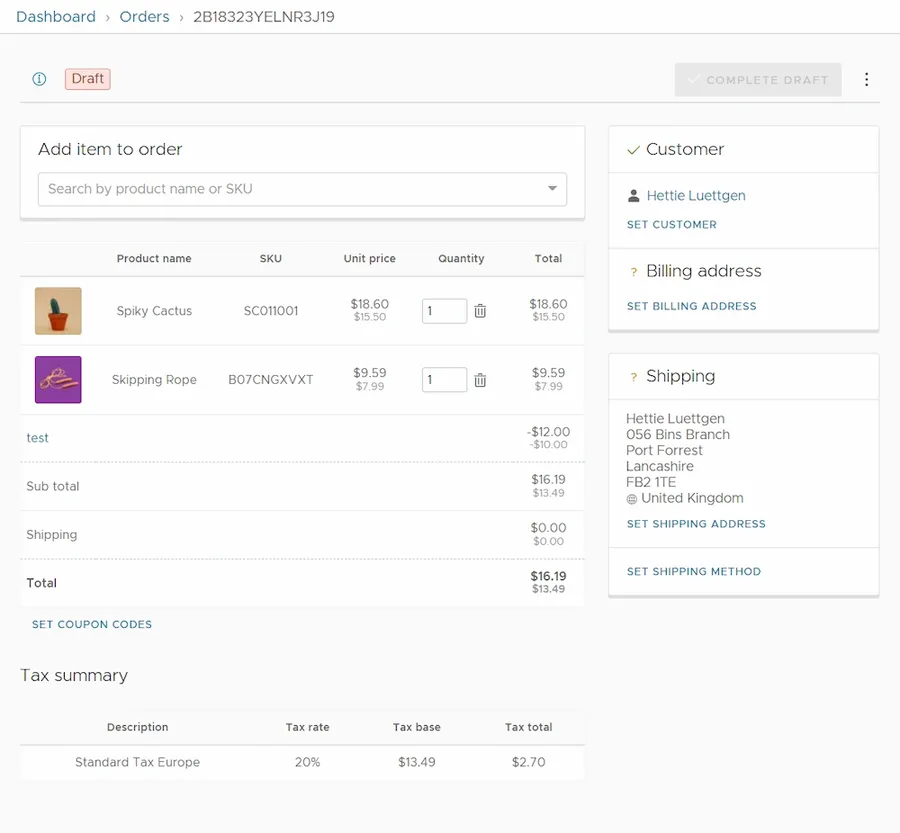
Task: Open the Spiky Cactus product thumbnail
Action: coord(58,311)
